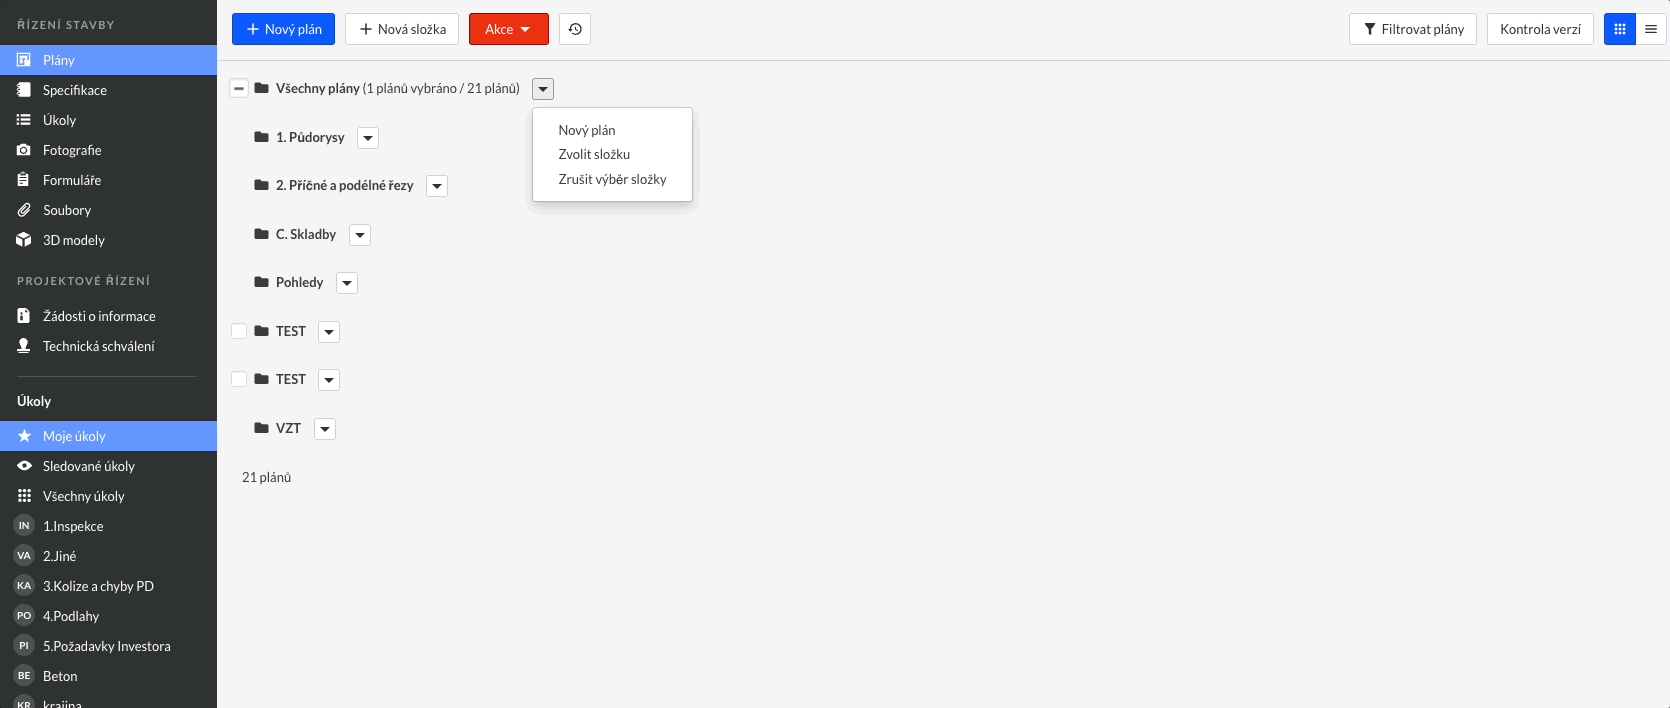Screen dimensions: 1670x708
Task: Toggle the Všechny plány select-all checkbox
Action: point(239,88)
